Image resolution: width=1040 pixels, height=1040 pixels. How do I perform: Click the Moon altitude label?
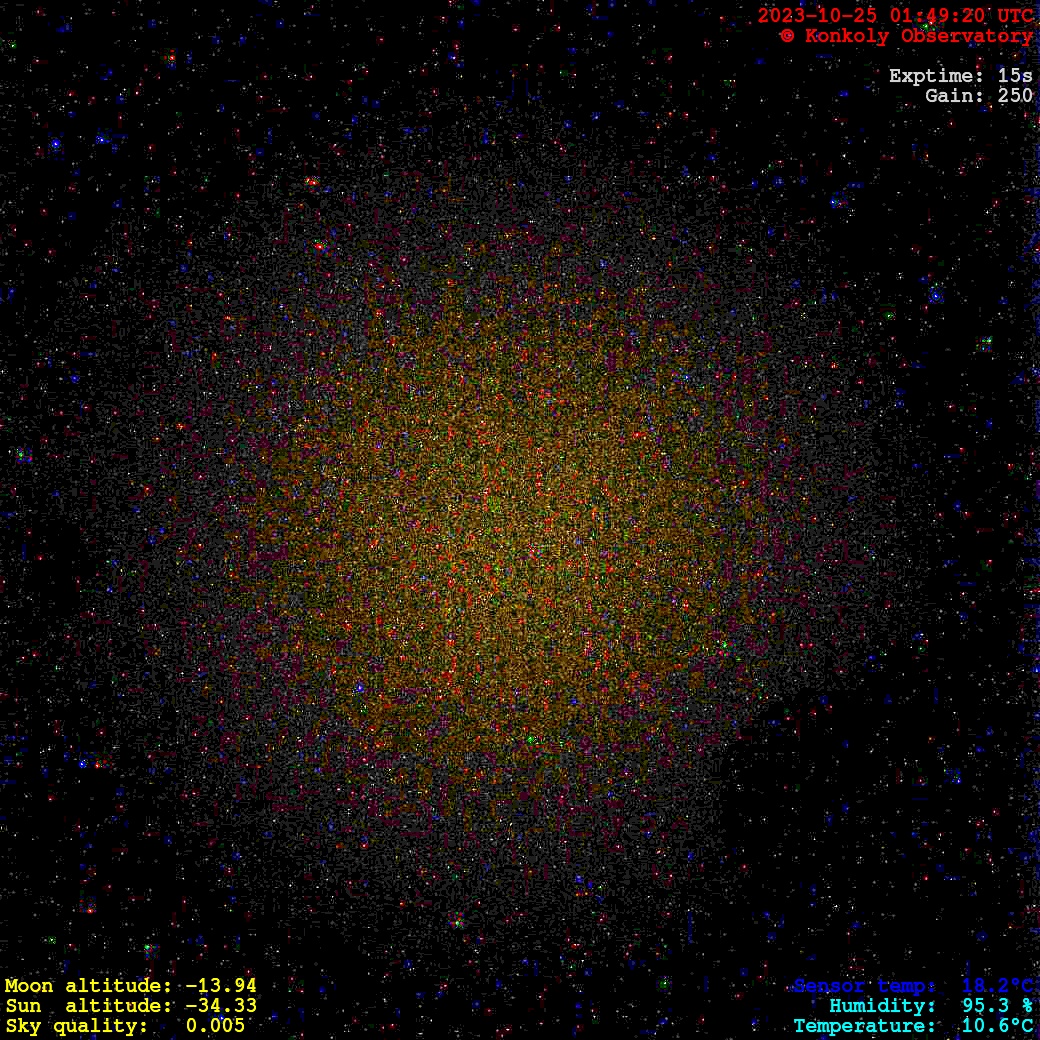point(95,986)
